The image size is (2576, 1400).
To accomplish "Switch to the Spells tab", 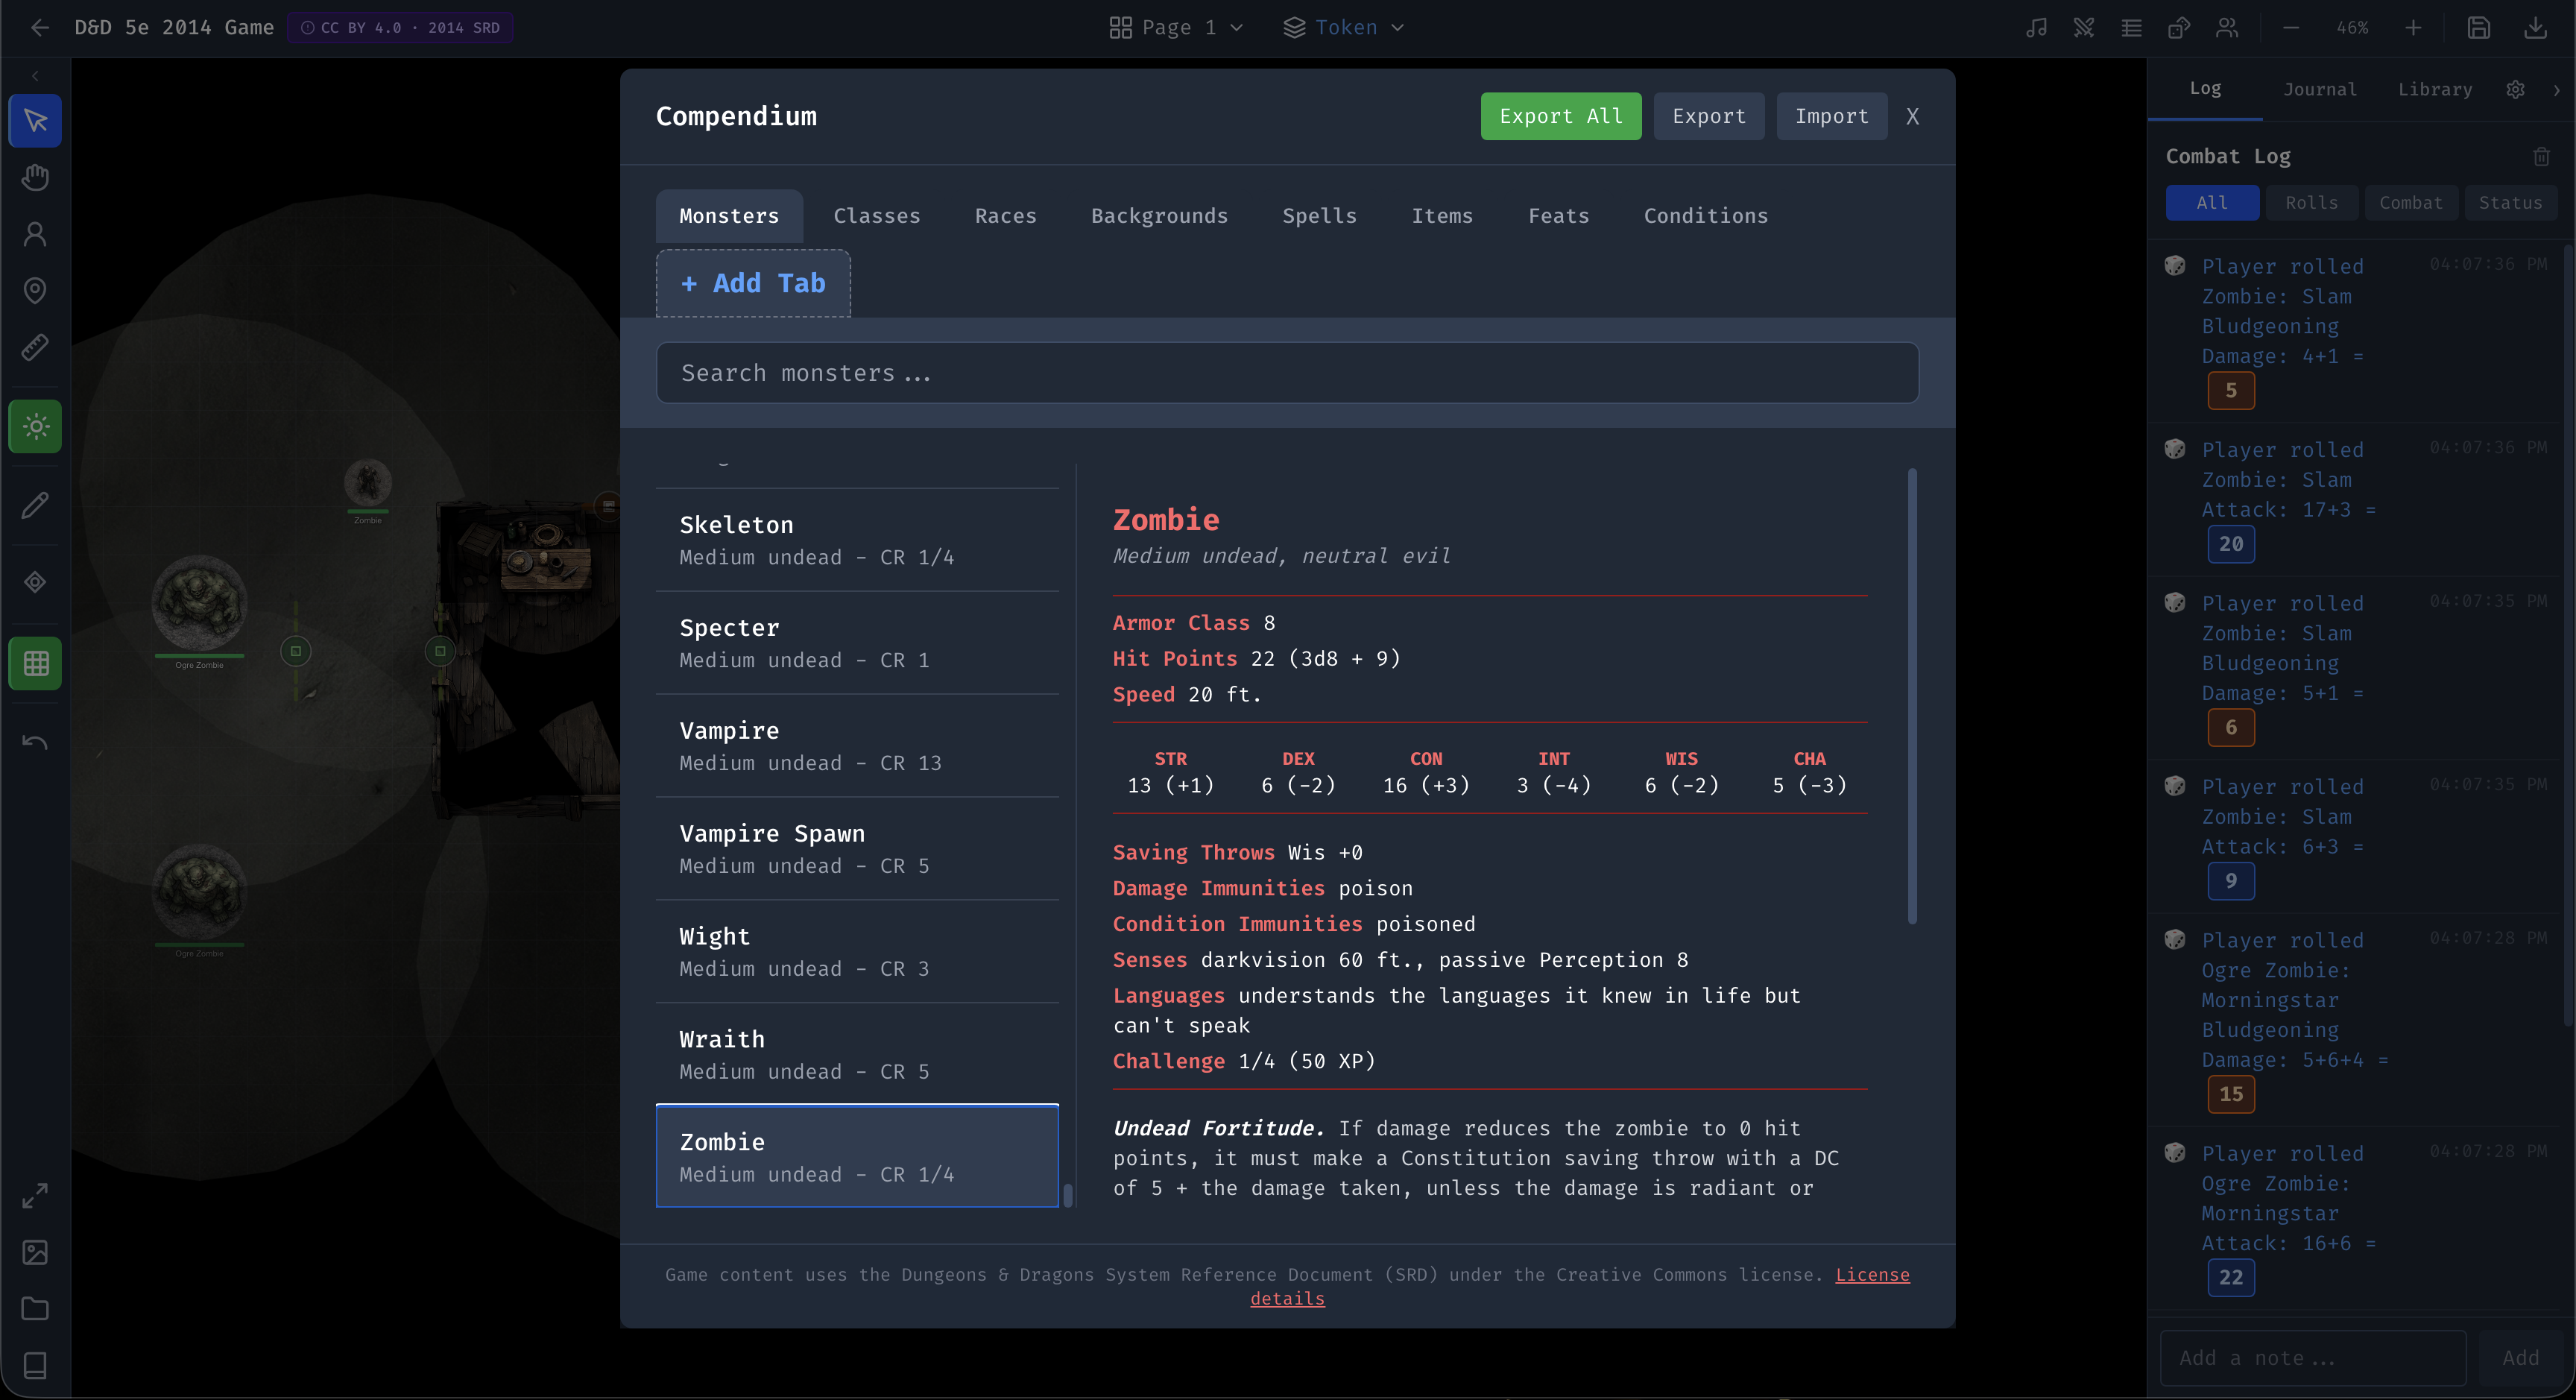I will point(1320,216).
